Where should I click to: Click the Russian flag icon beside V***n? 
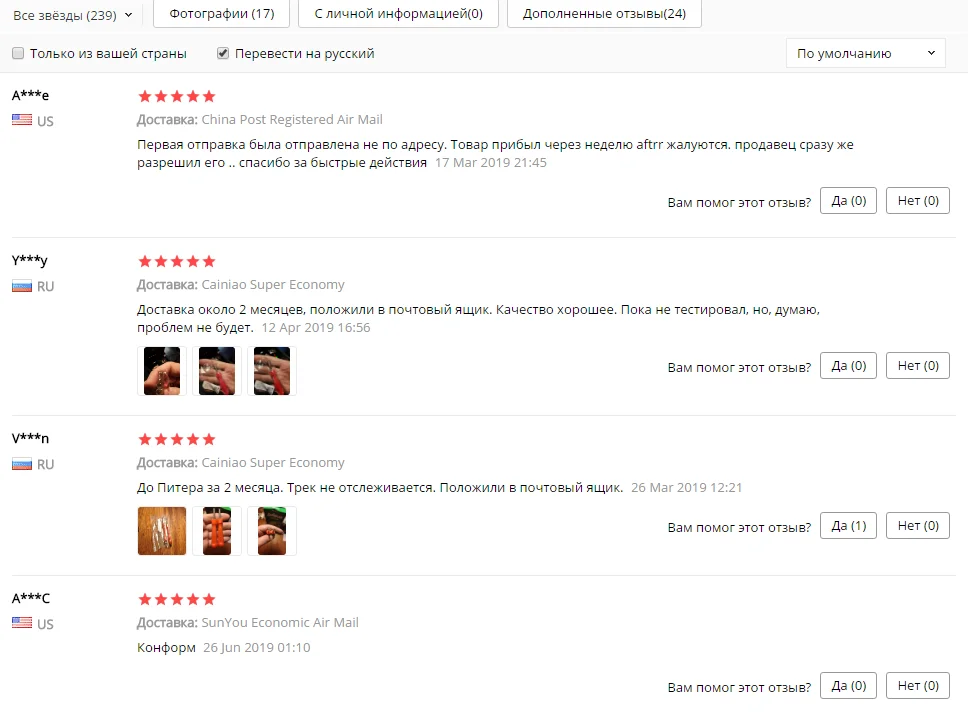(22, 464)
